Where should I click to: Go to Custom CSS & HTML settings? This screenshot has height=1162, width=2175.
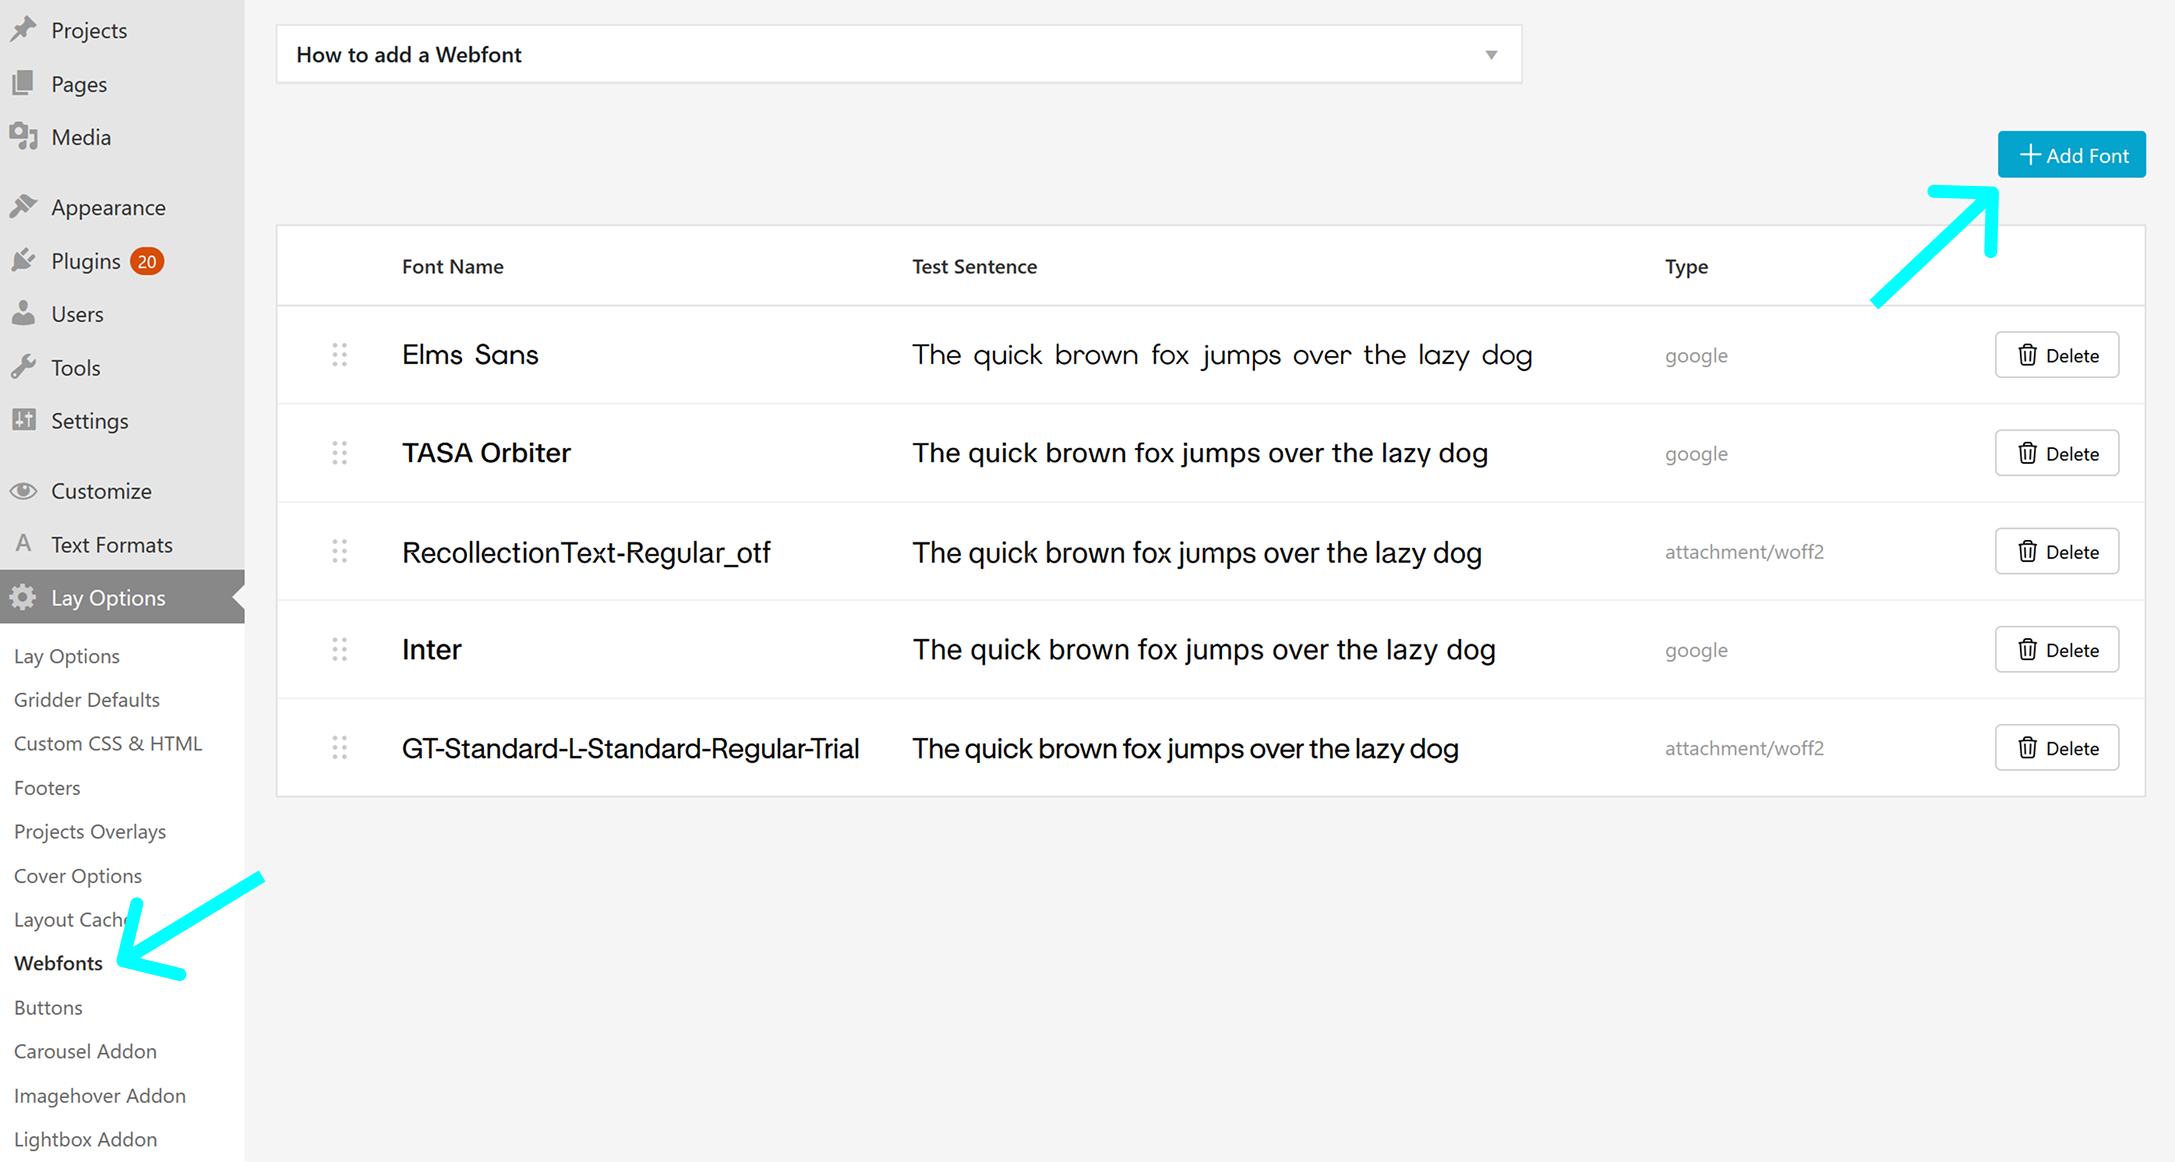(x=108, y=744)
